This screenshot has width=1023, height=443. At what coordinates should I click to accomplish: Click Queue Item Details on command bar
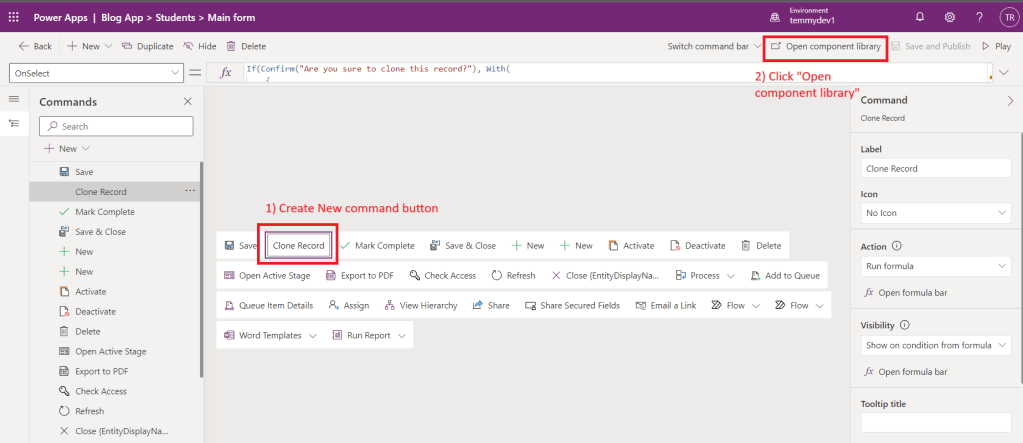[x=268, y=305]
